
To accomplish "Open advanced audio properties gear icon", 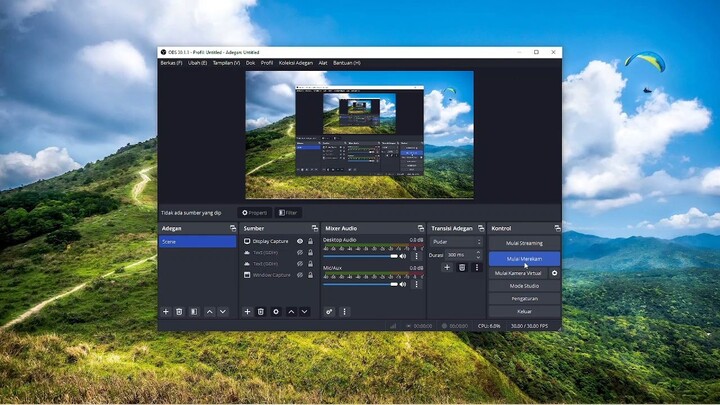I will click(329, 312).
